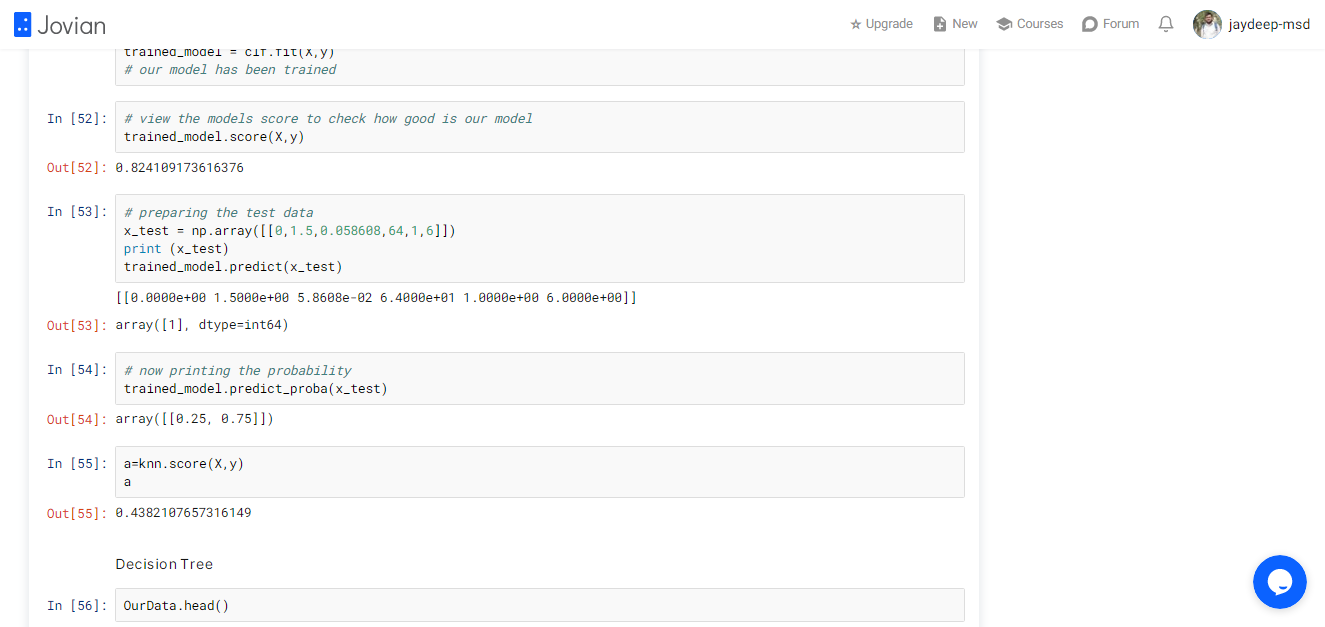Click the OurData.head() code cell
1325x627 pixels.
tap(540, 605)
